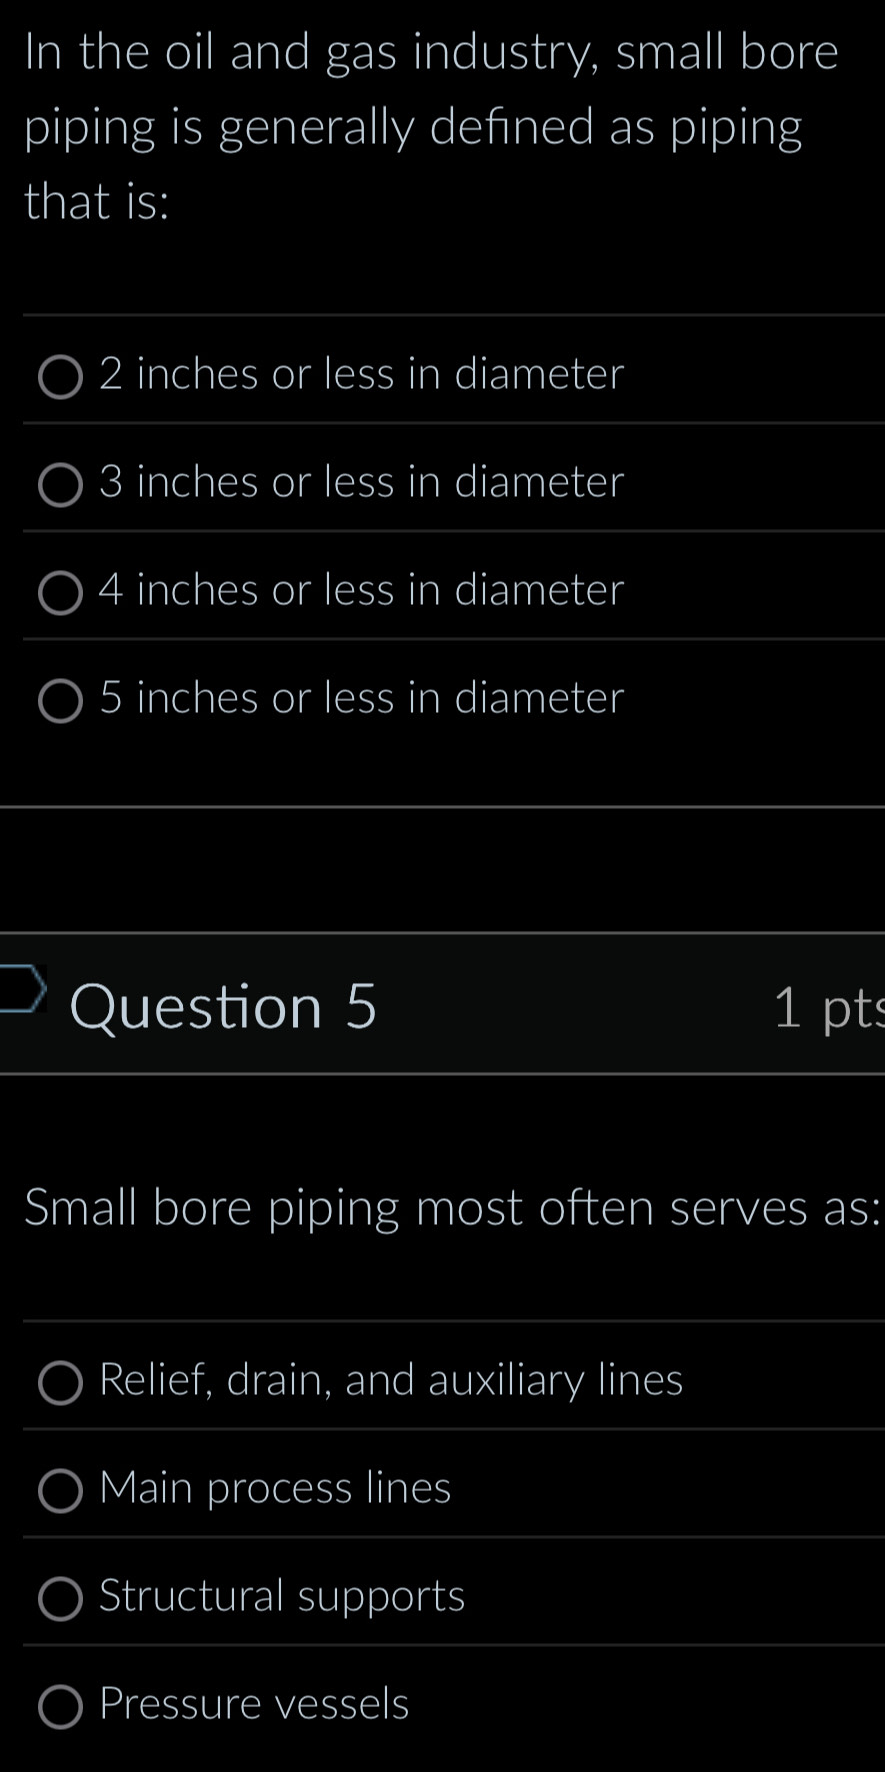Click the "1 pts" point value label
Screen dimensions: 885x1772
(x=828, y=1010)
